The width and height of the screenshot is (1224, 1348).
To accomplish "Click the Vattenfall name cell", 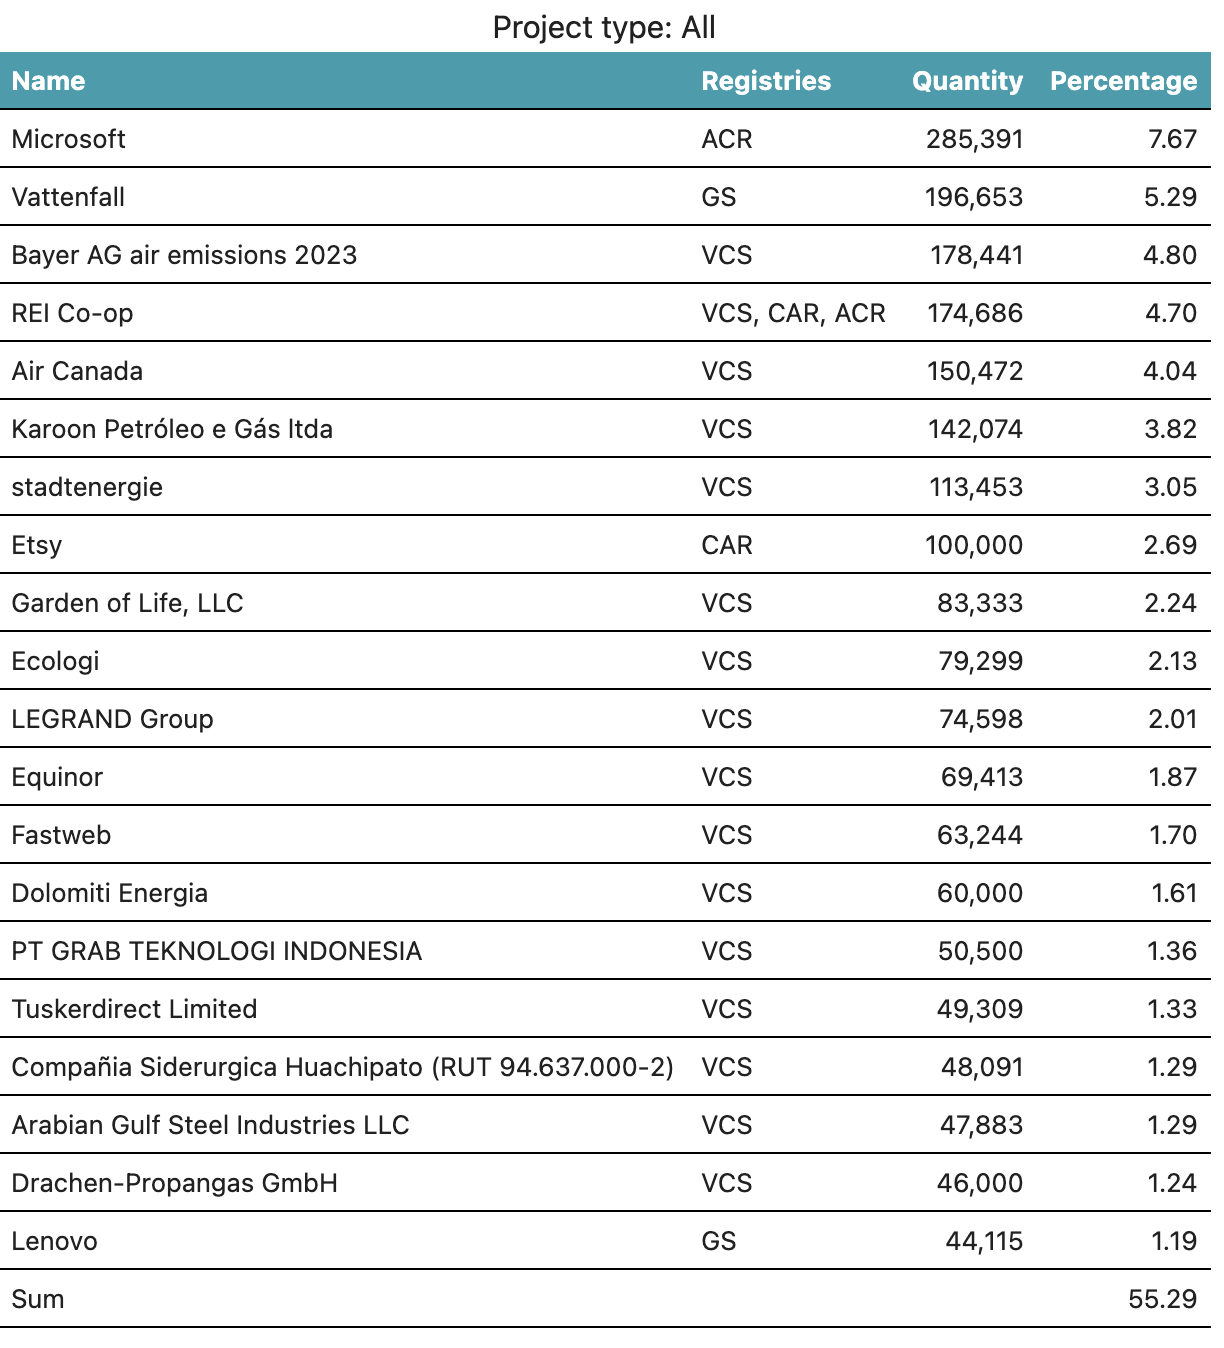I will [69, 197].
